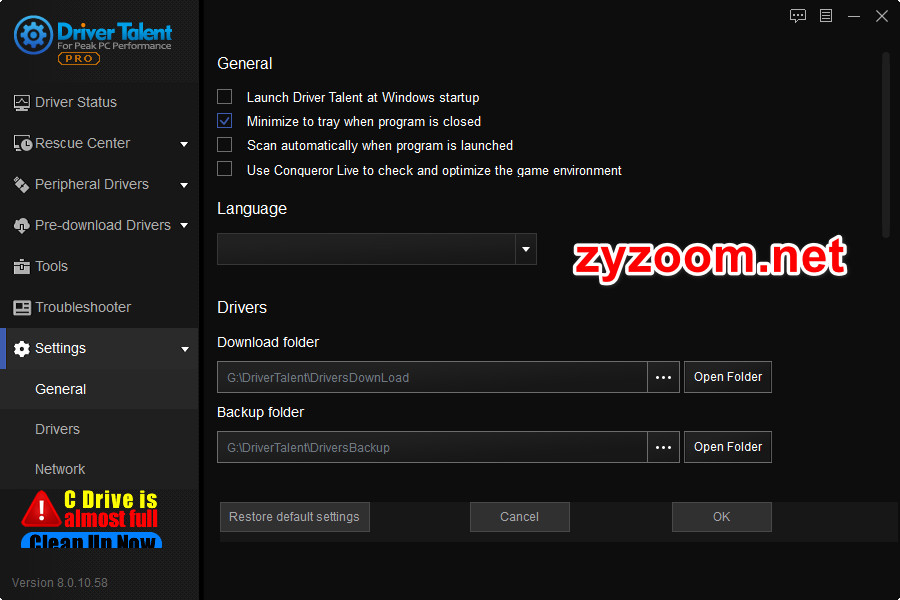The height and width of the screenshot is (600, 900).
Task: Expand the Rescue Center submenu arrow
Action: point(184,144)
